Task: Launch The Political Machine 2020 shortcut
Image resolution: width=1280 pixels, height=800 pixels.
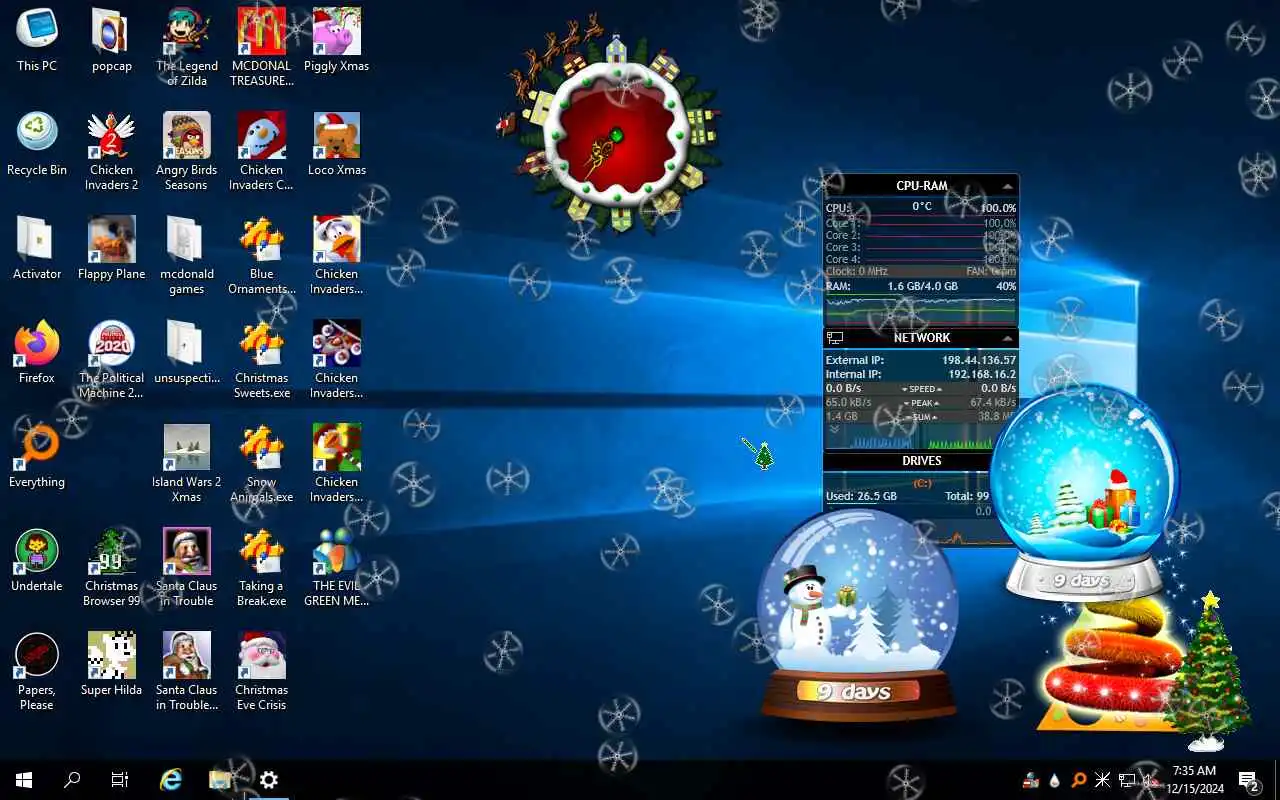Action: (x=112, y=359)
